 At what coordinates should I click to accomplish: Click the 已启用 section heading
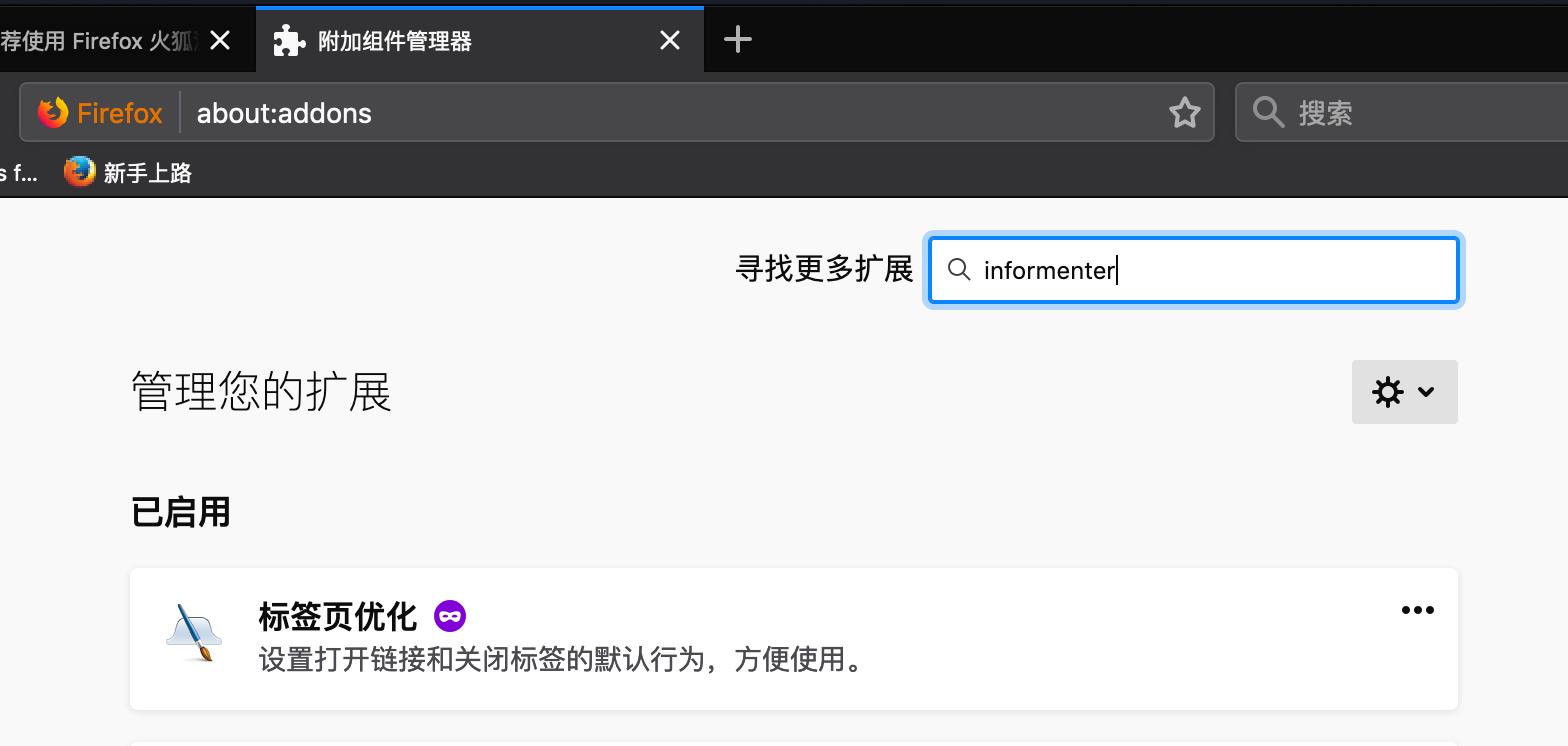point(181,512)
